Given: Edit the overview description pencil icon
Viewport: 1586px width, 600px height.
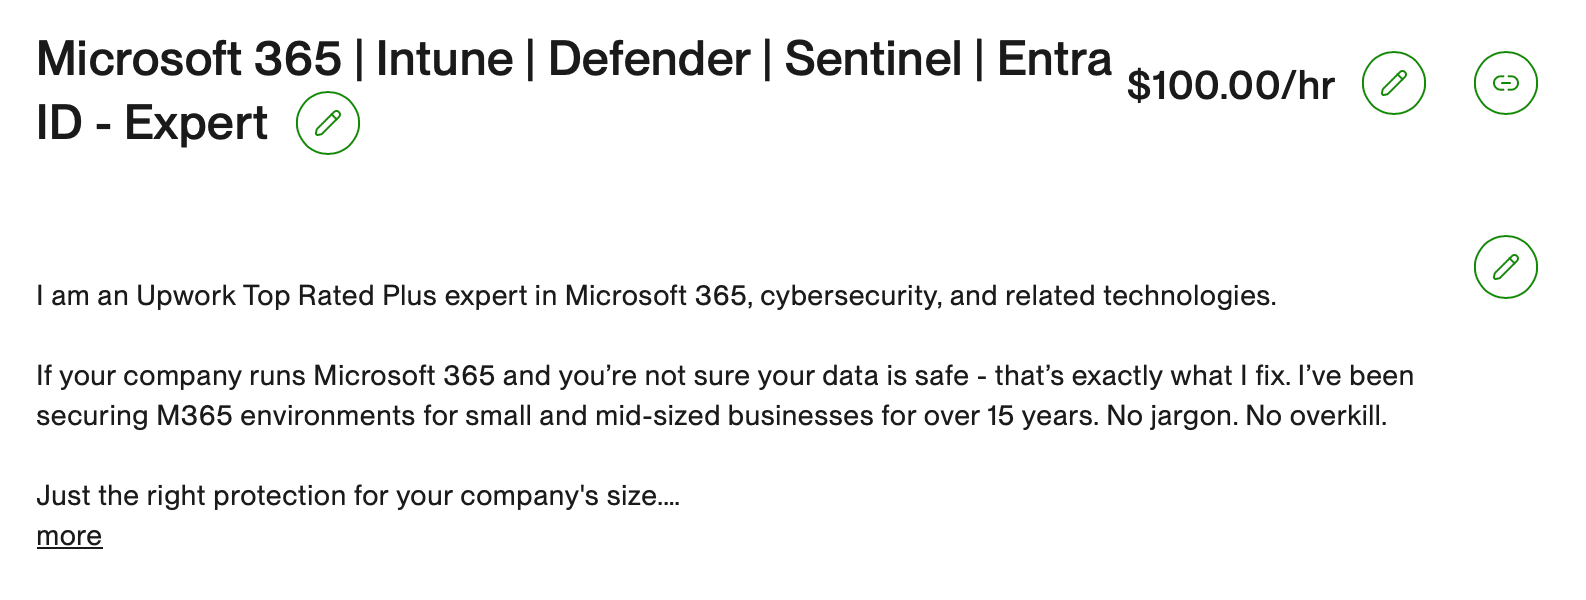Looking at the screenshot, I should 1506,267.
